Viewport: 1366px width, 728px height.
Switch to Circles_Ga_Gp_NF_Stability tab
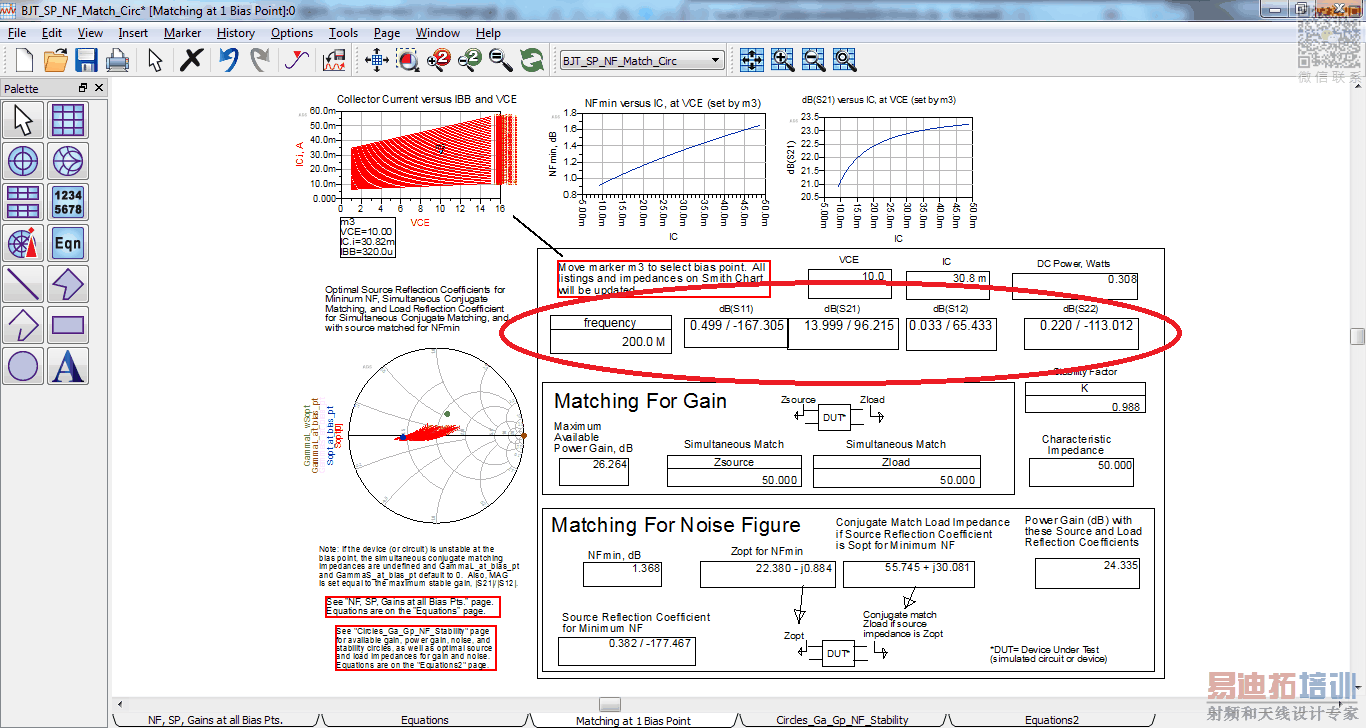pos(843,720)
